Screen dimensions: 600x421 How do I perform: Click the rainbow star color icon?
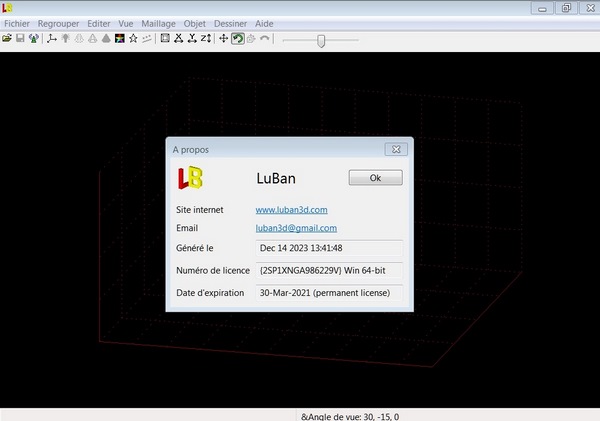point(120,38)
